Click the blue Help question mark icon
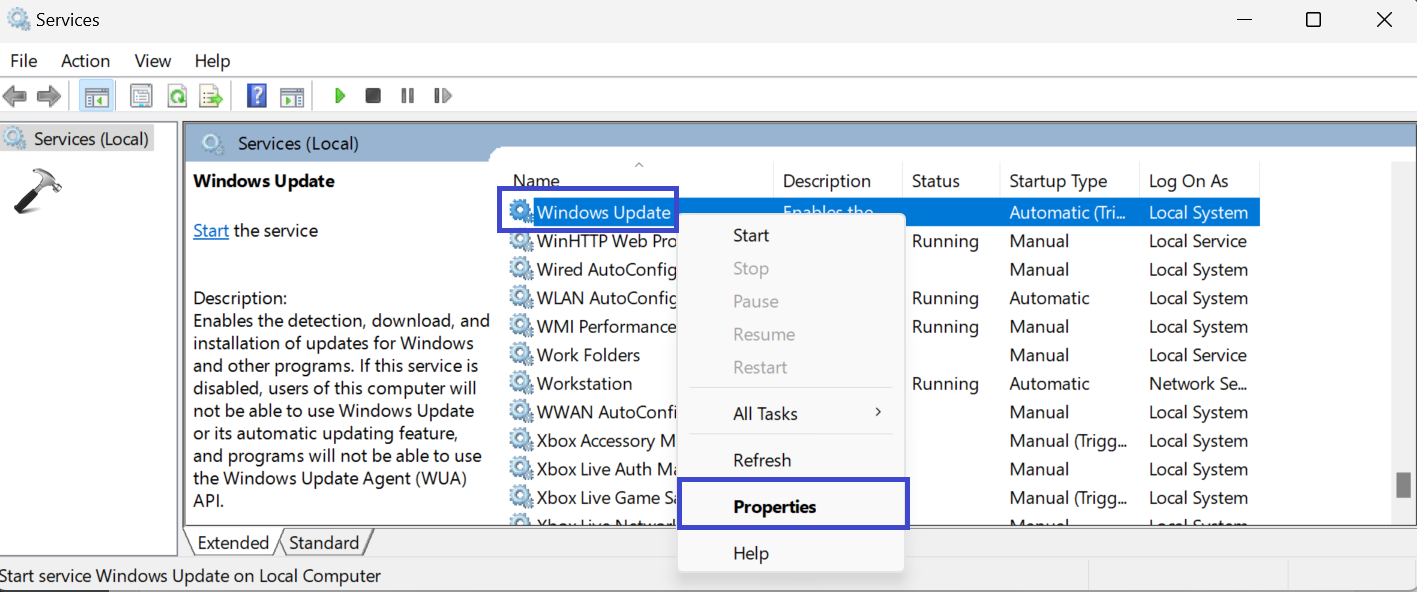 [x=257, y=96]
